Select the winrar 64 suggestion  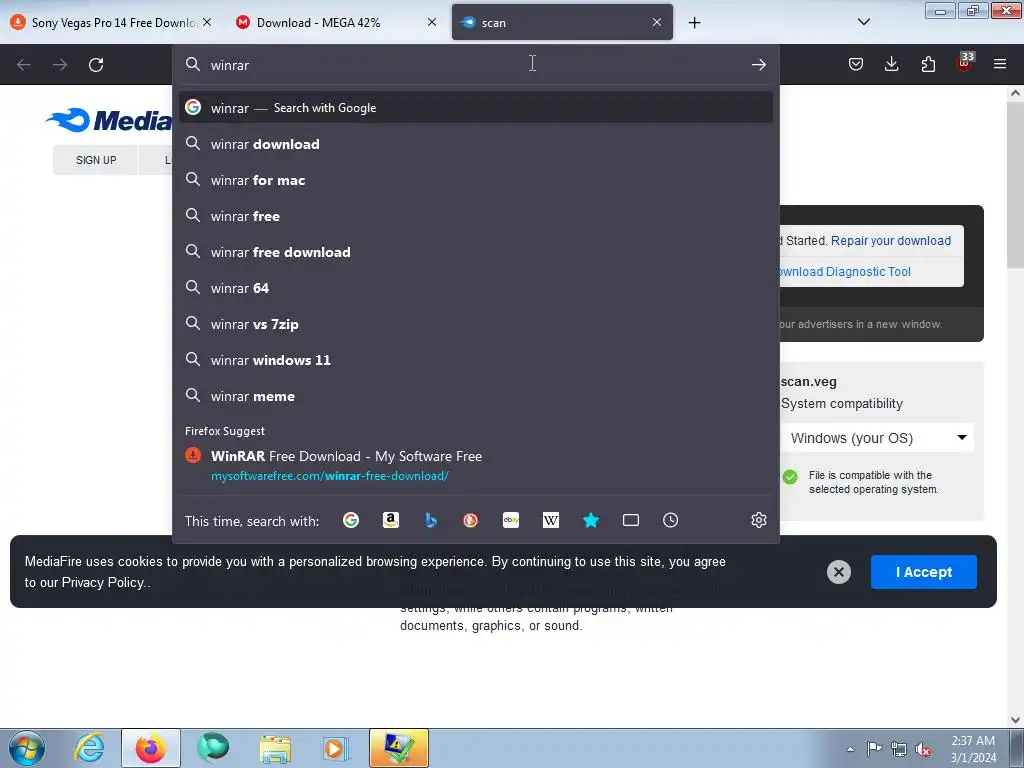pos(475,287)
